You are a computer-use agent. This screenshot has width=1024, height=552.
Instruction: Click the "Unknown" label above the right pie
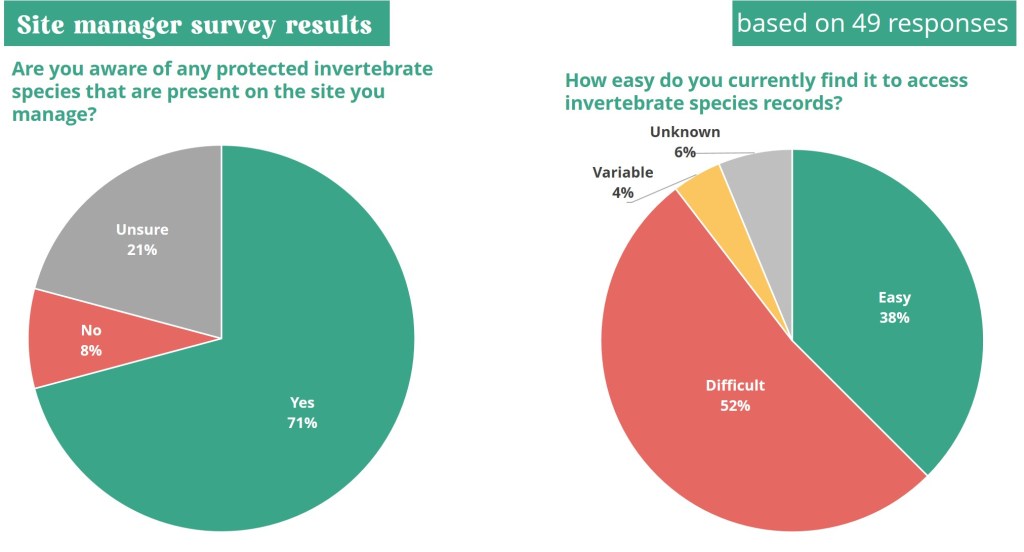coord(684,132)
